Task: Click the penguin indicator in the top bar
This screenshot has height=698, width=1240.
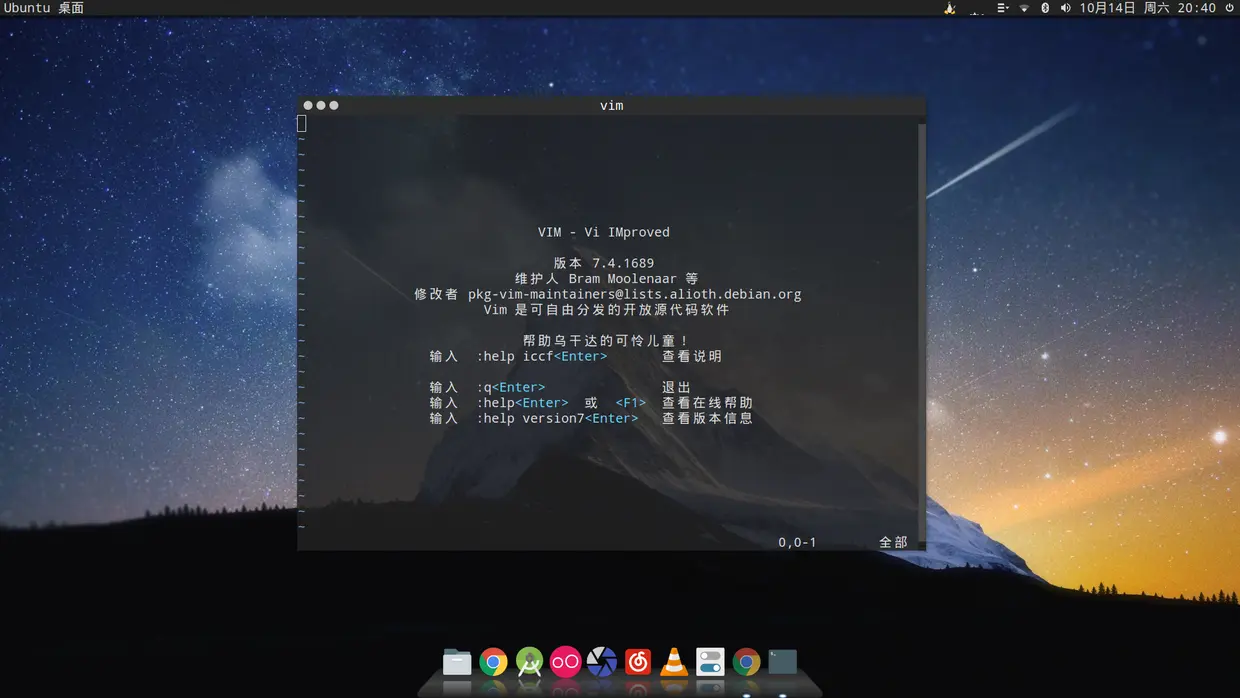Action: (x=948, y=8)
